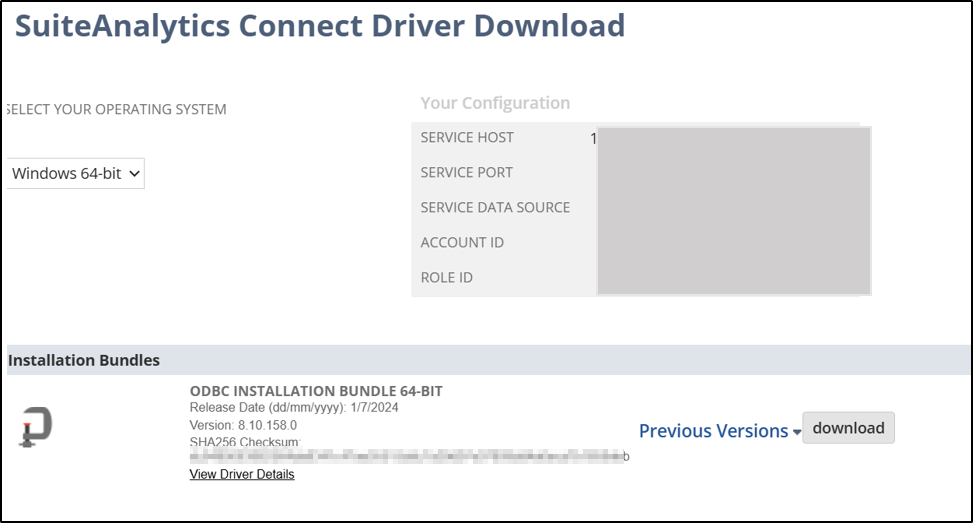Click the SERVICE DATA SOURCE label

495,208
